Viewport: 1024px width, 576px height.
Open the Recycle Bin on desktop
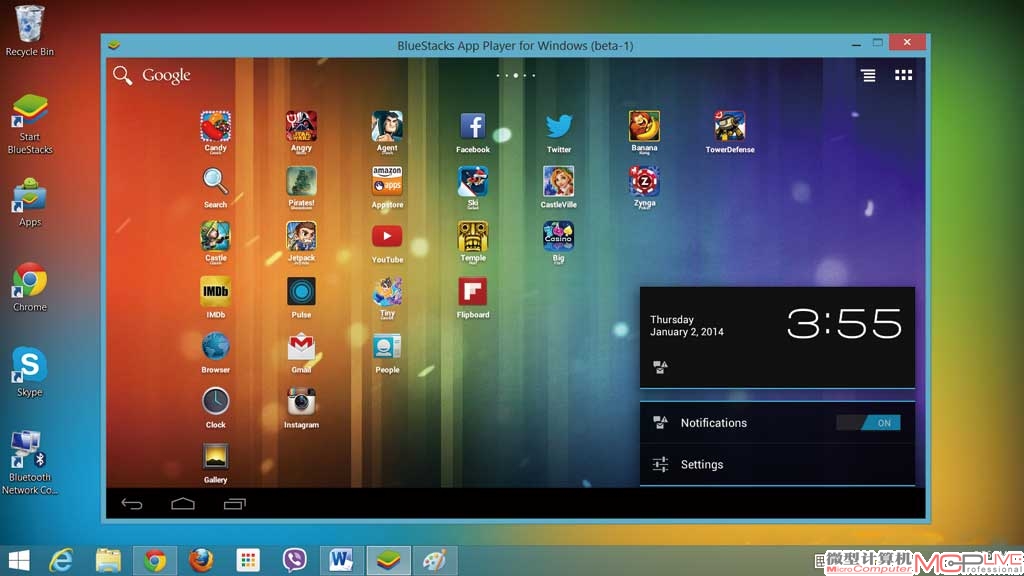[x=29, y=31]
